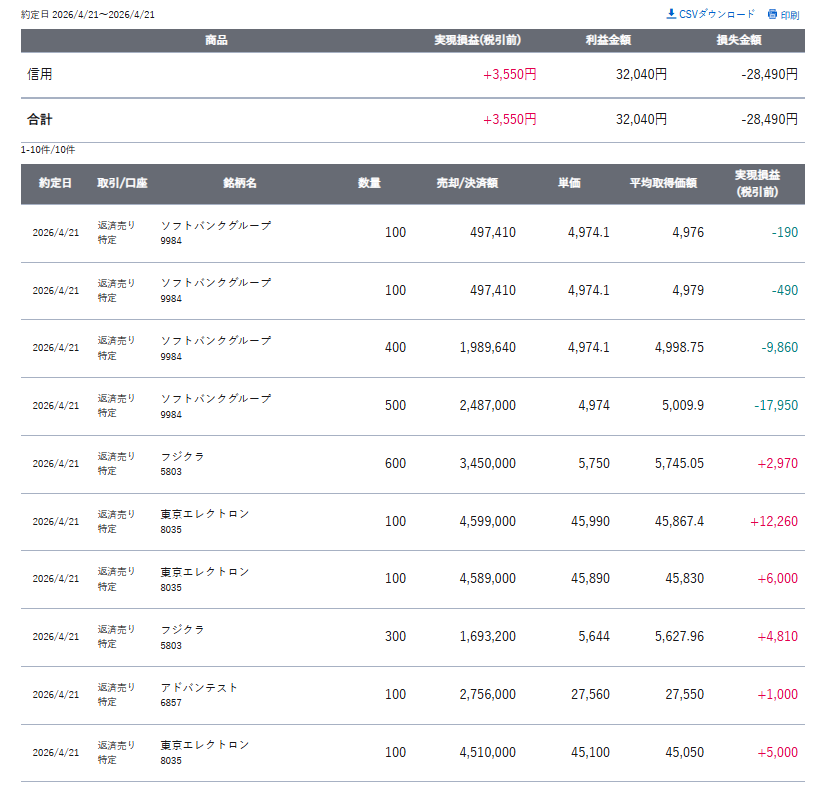Image resolution: width=839 pixels, height=793 pixels.
Task: Click the 合計 total row label
Action: click(40, 119)
